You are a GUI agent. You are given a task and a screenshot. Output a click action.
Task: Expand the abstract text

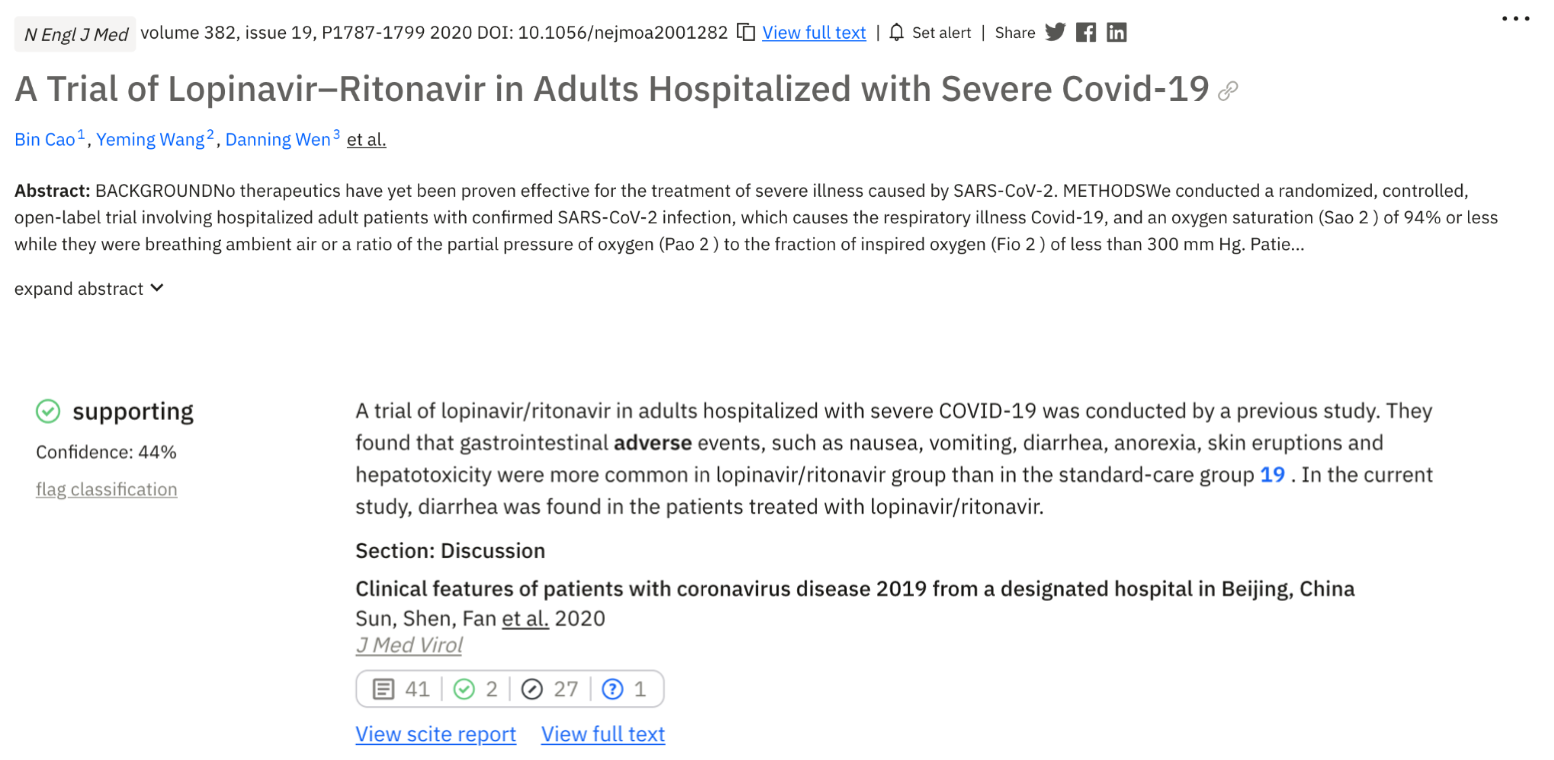pyautogui.click(x=89, y=288)
